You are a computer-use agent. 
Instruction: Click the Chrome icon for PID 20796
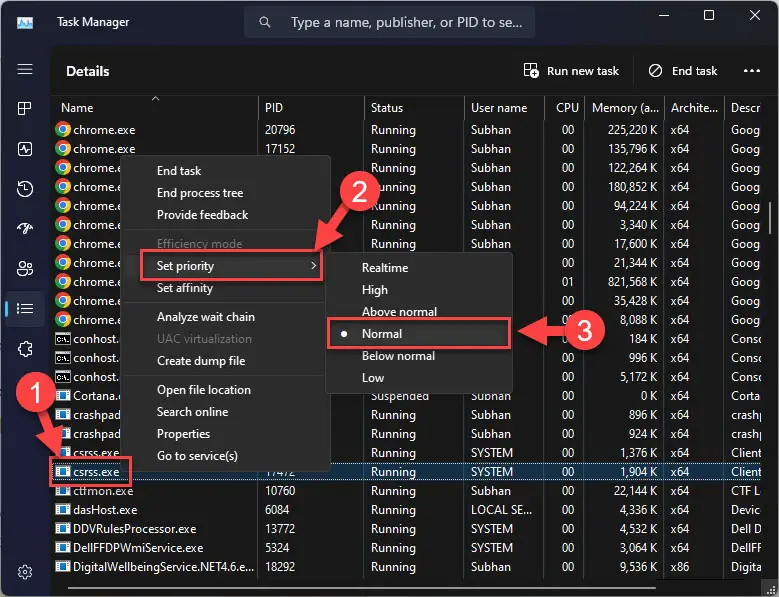pos(63,130)
